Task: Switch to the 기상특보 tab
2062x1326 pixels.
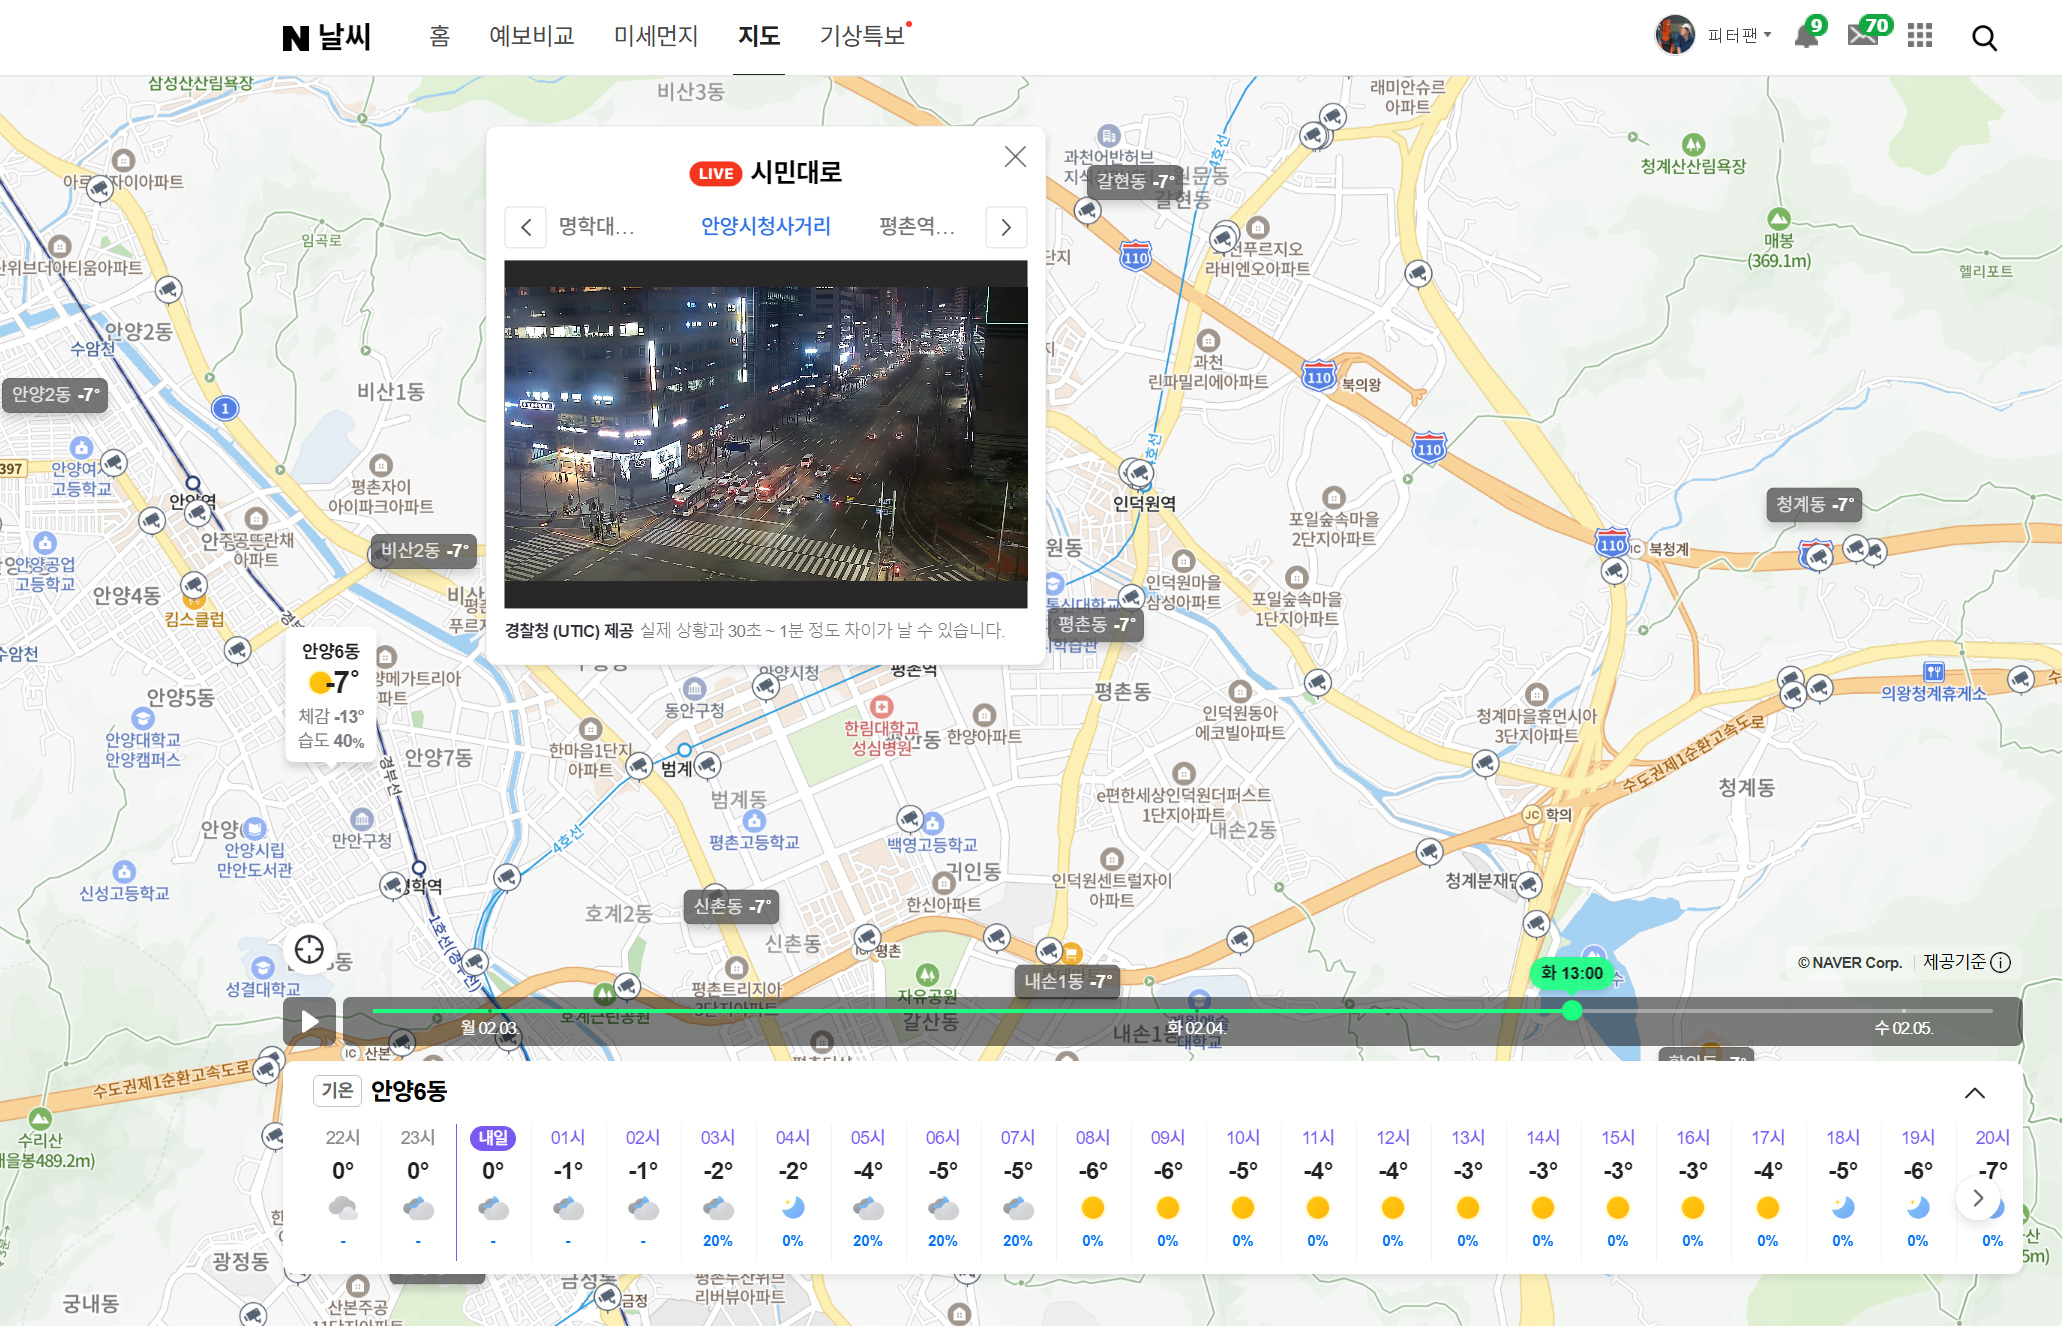Action: click(x=862, y=36)
